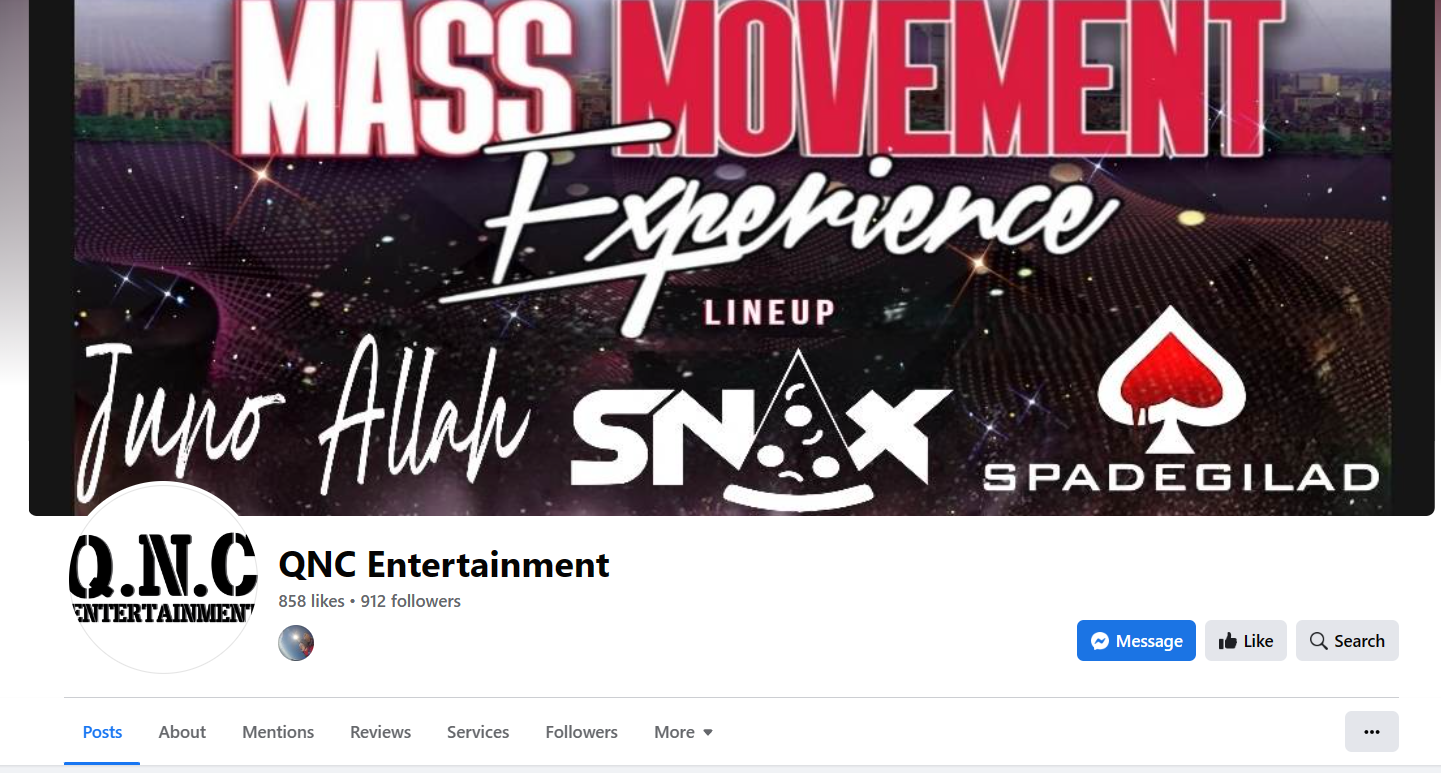View the Followers tab

click(581, 732)
